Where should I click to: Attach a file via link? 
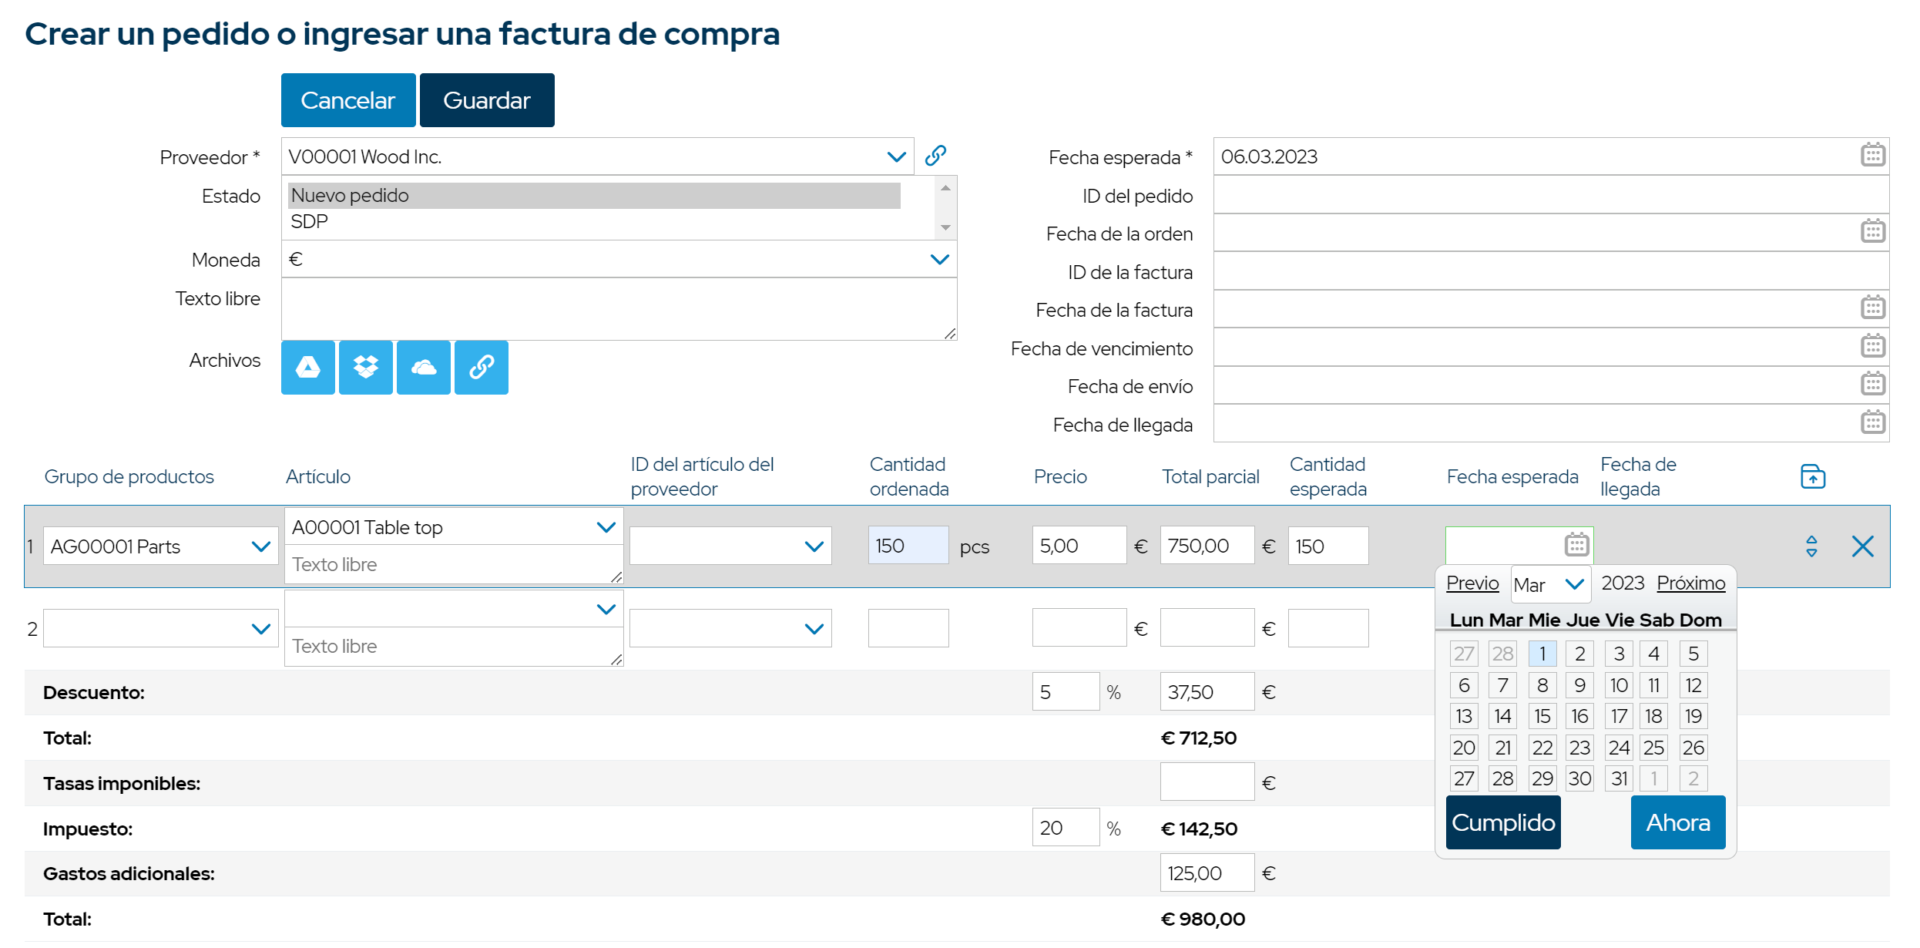click(x=481, y=367)
